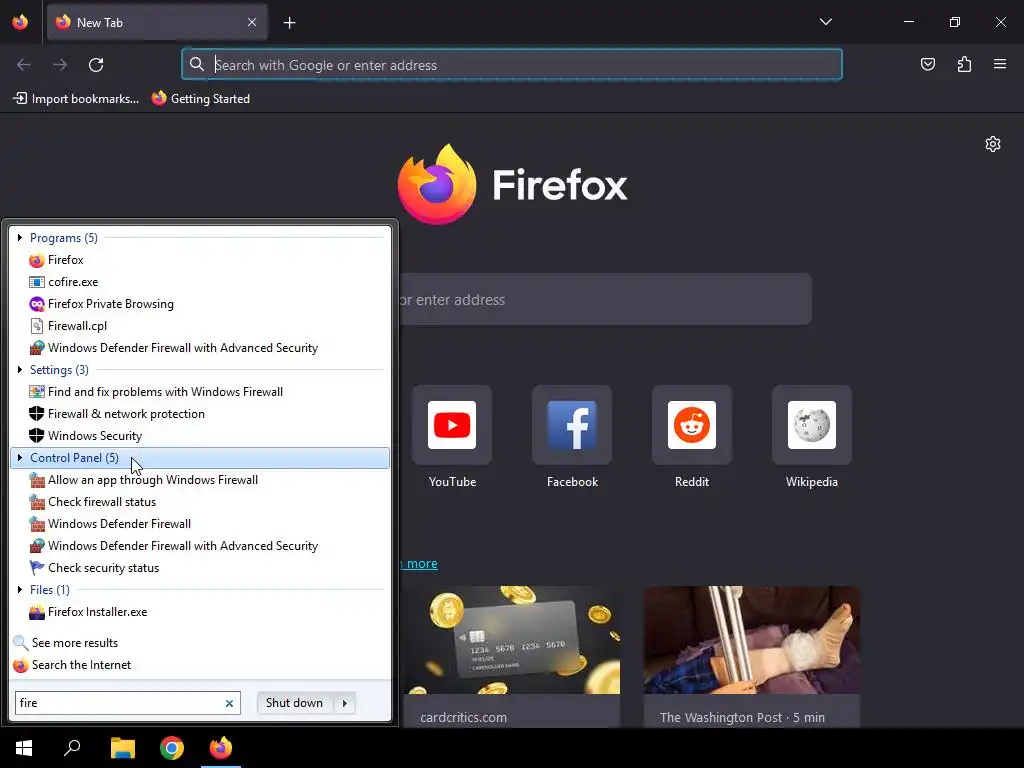Click the Firefox View icon at top left

pos(20,22)
